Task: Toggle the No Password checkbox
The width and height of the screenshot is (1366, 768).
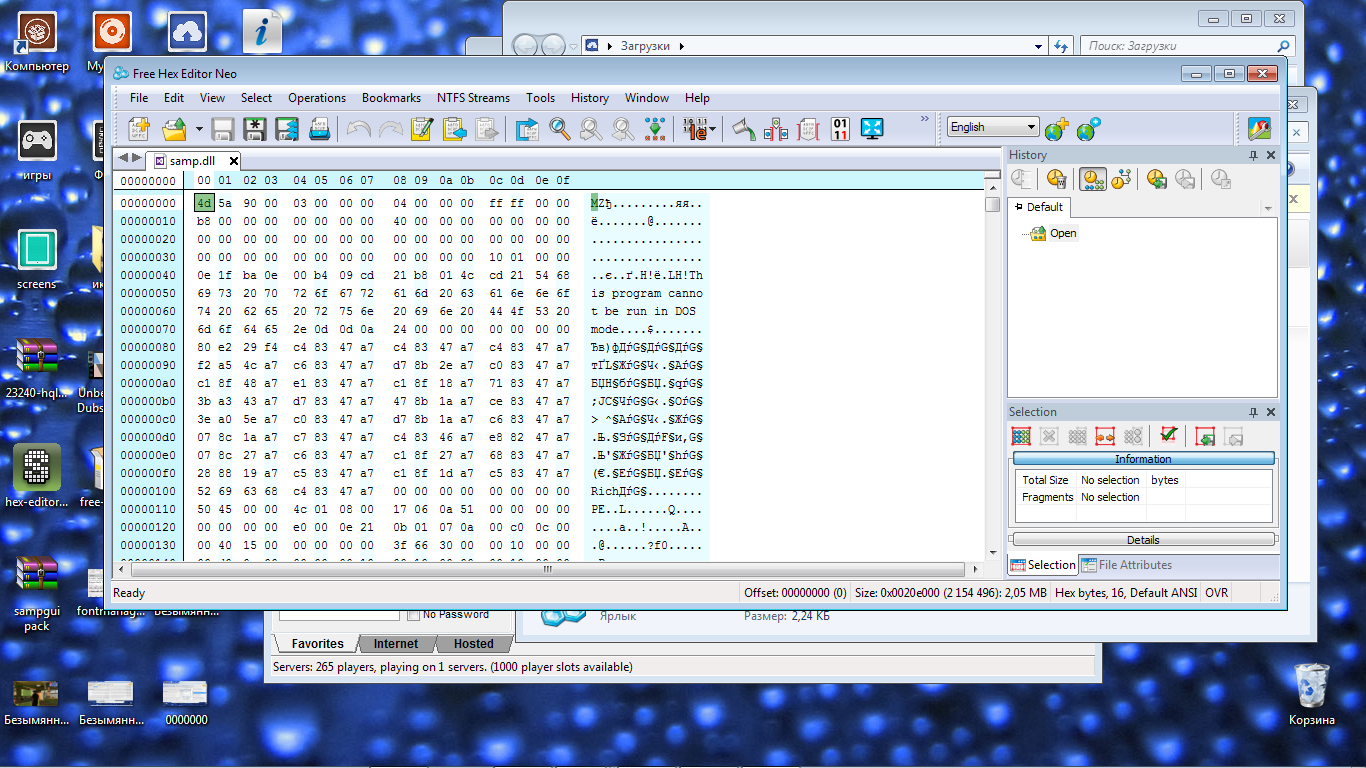Action: pyautogui.click(x=413, y=615)
